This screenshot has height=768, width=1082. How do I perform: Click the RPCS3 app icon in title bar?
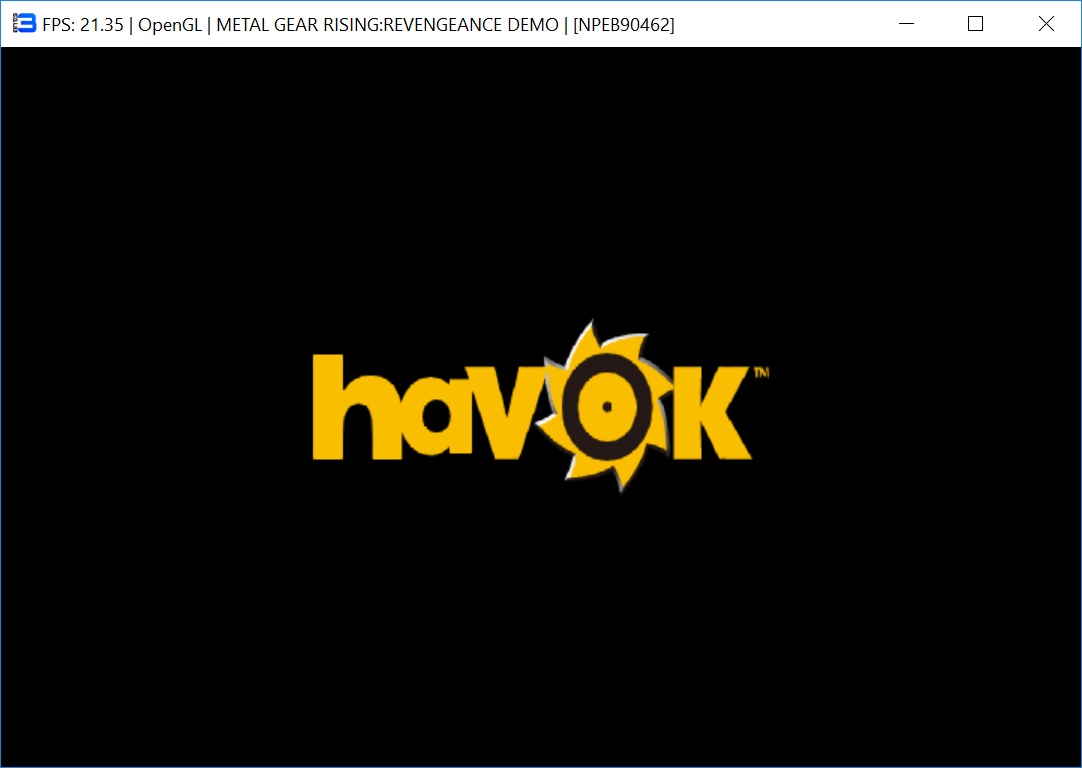click(24, 23)
